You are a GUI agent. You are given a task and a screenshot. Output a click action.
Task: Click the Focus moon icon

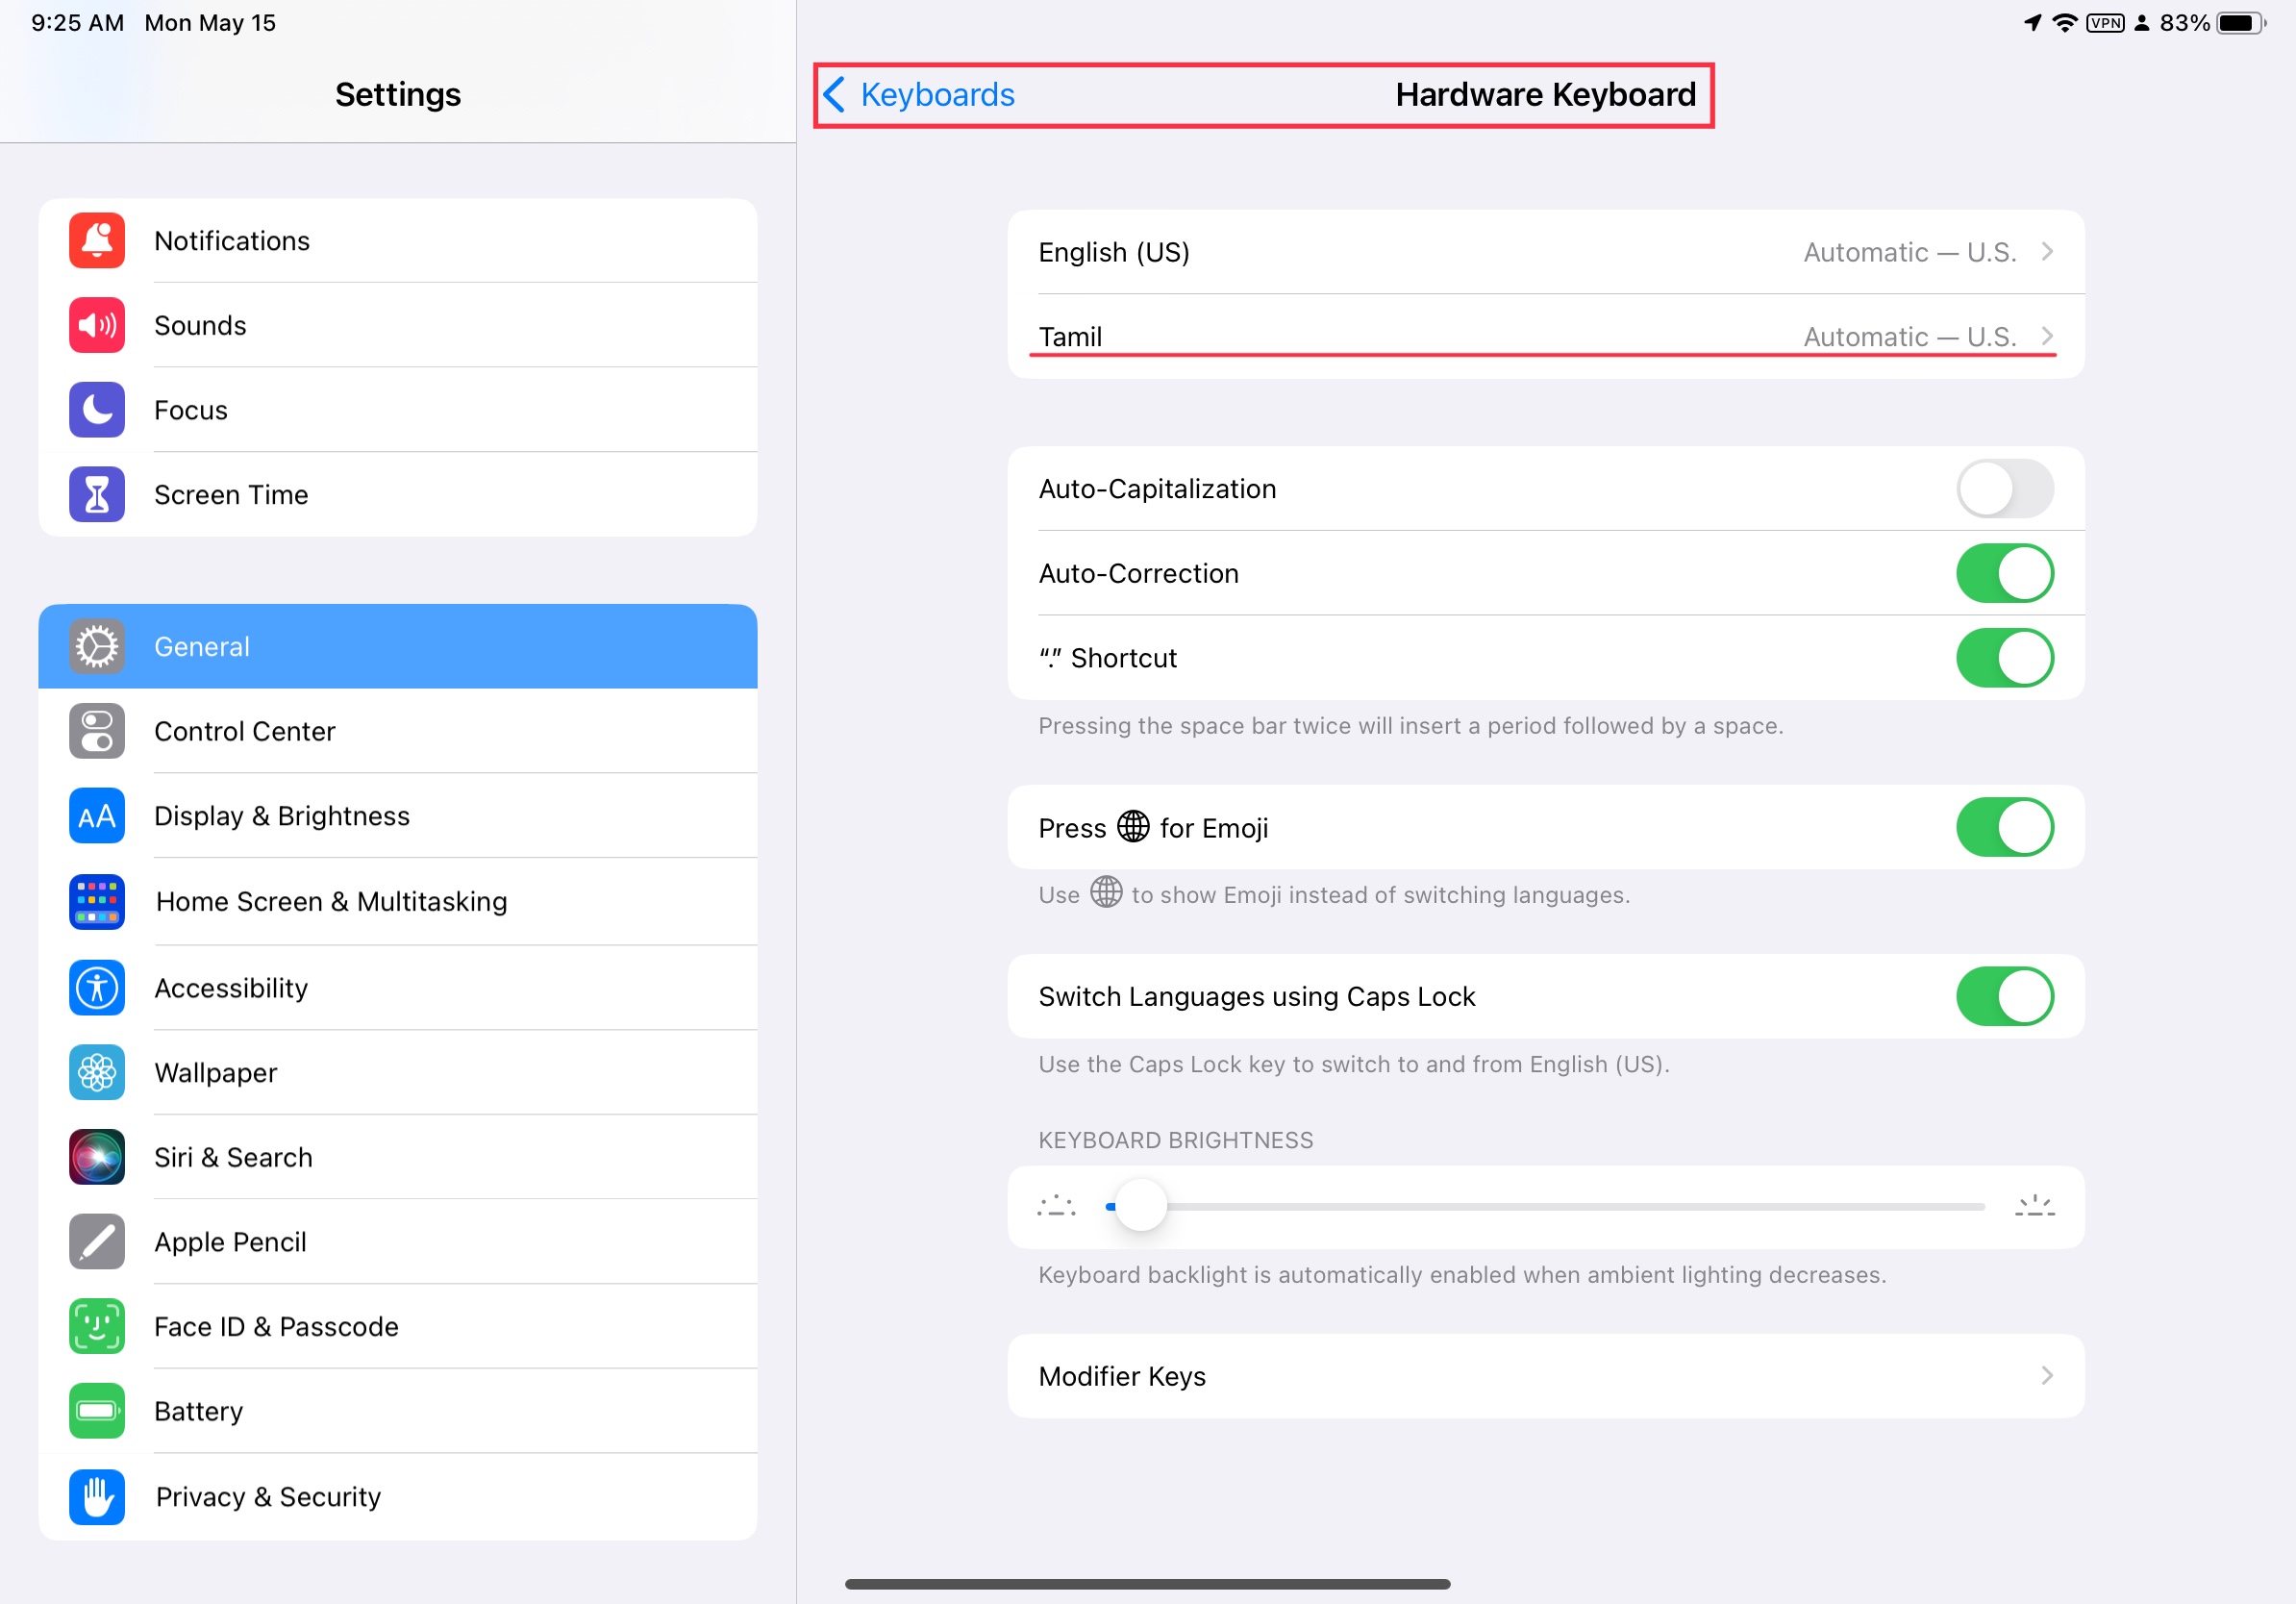click(97, 410)
